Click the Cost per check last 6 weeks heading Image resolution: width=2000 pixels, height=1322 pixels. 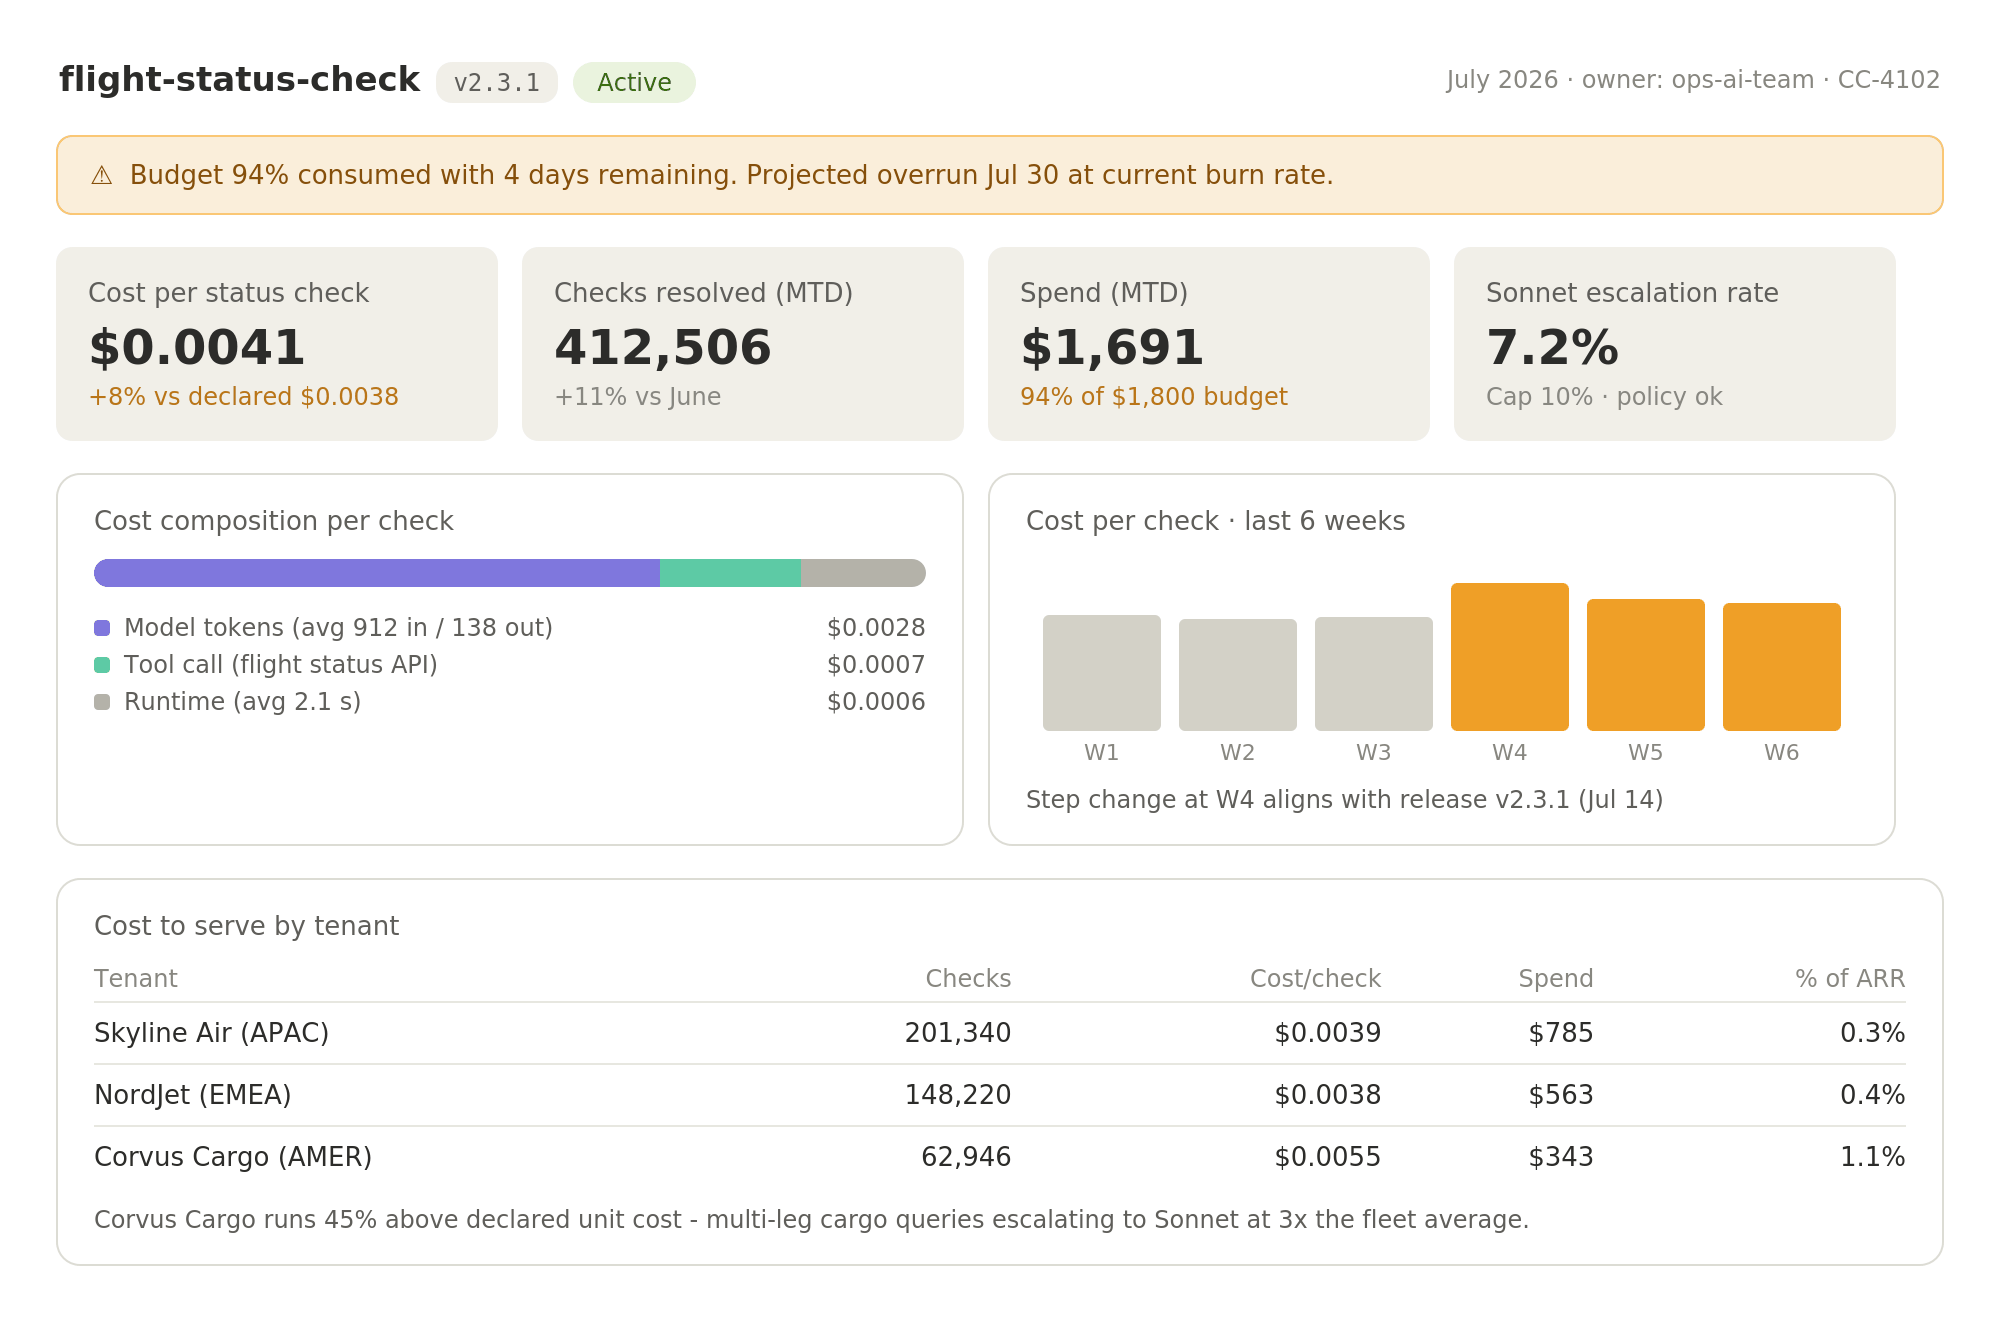1216,521
